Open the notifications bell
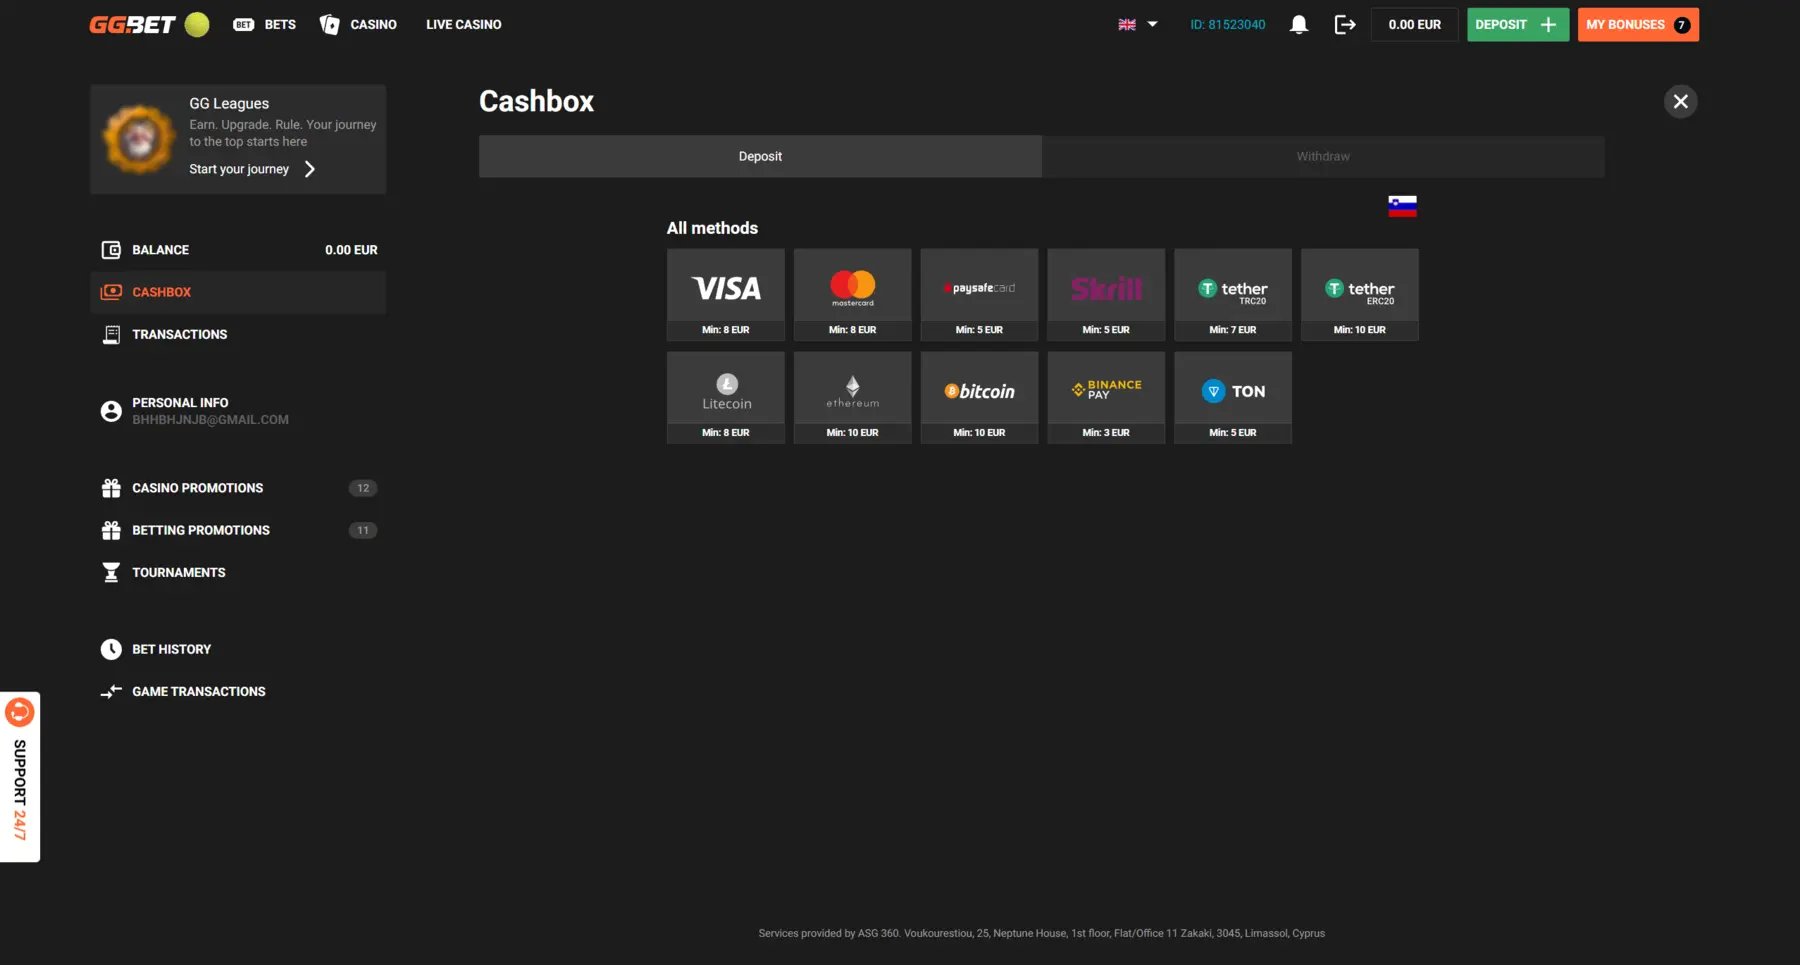The height and width of the screenshot is (965, 1800). click(x=1298, y=25)
